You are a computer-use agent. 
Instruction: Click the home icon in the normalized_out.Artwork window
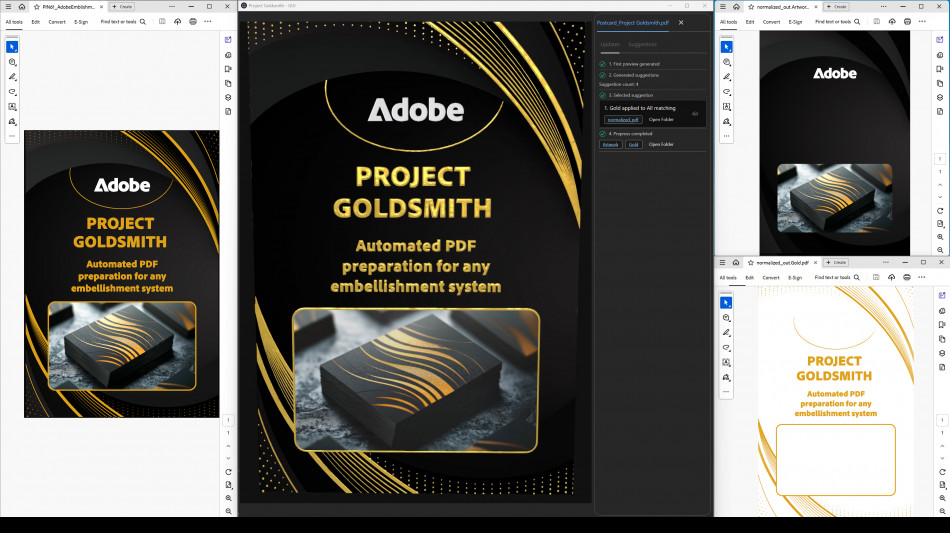[x=736, y=6]
